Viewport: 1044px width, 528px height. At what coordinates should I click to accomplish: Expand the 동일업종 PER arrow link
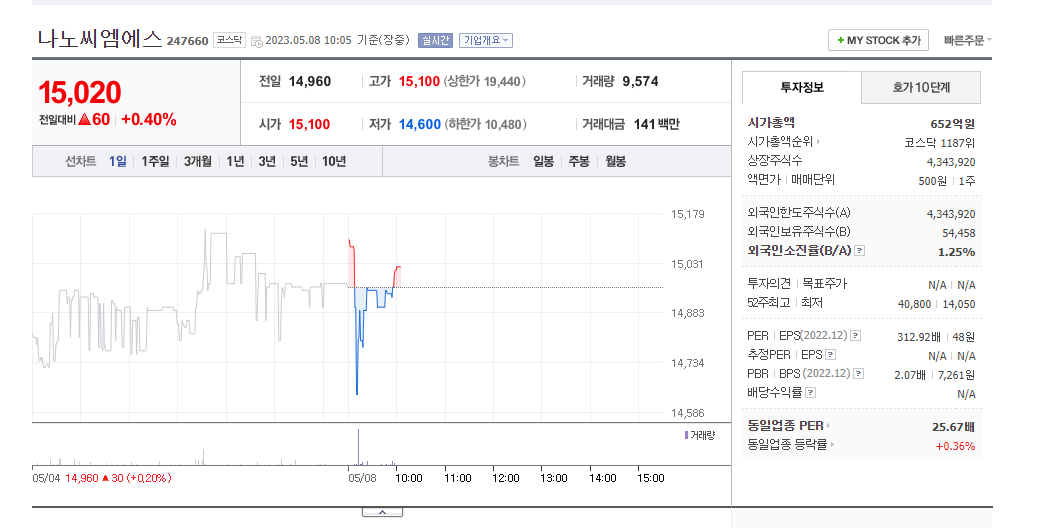(828, 425)
